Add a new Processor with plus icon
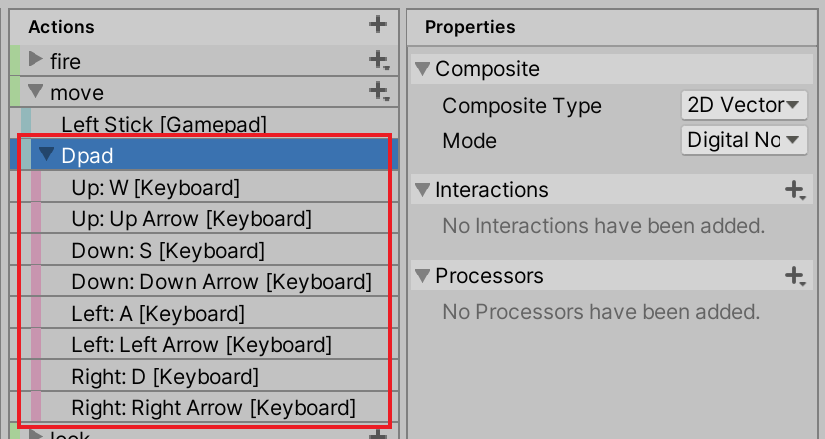The height and width of the screenshot is (439, 825). click(x=795, y=275)
